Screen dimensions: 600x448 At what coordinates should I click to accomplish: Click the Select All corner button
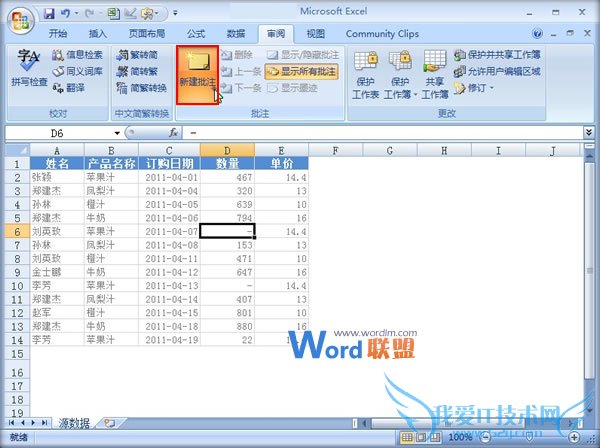pyautogui.click(x=17, y=150)
